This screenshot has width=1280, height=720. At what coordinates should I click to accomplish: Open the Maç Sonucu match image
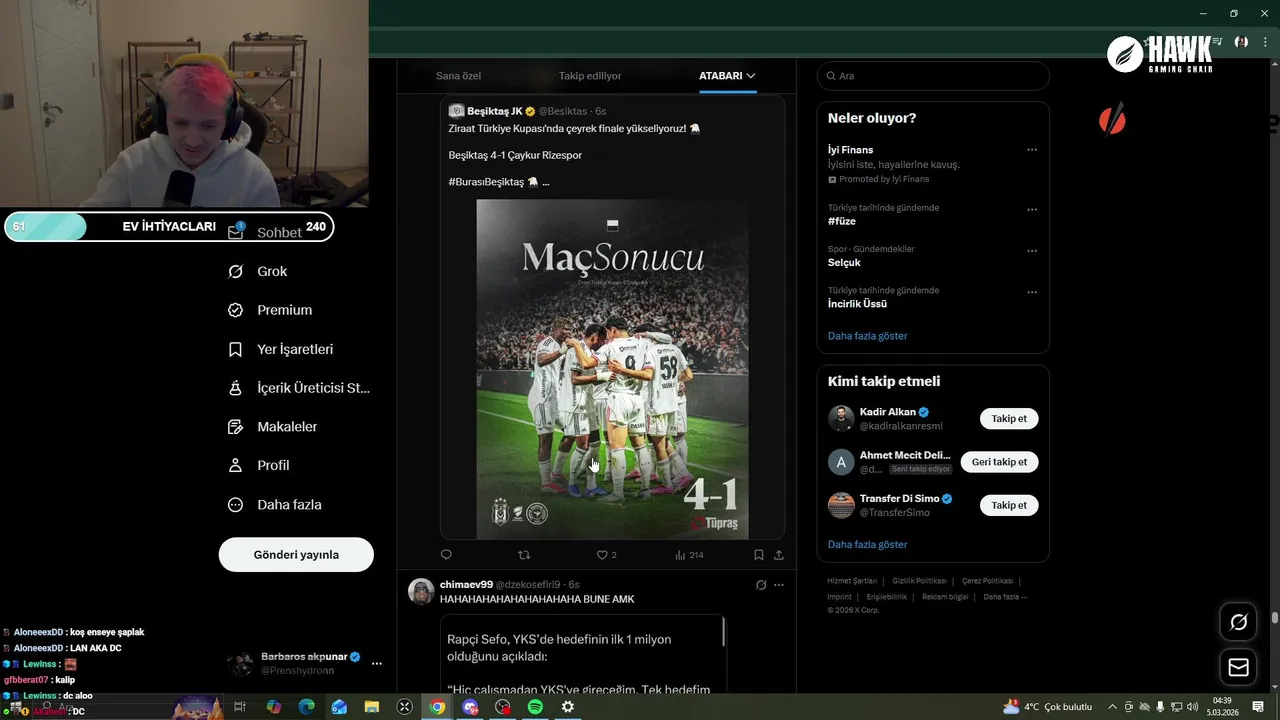click(612, 369)
